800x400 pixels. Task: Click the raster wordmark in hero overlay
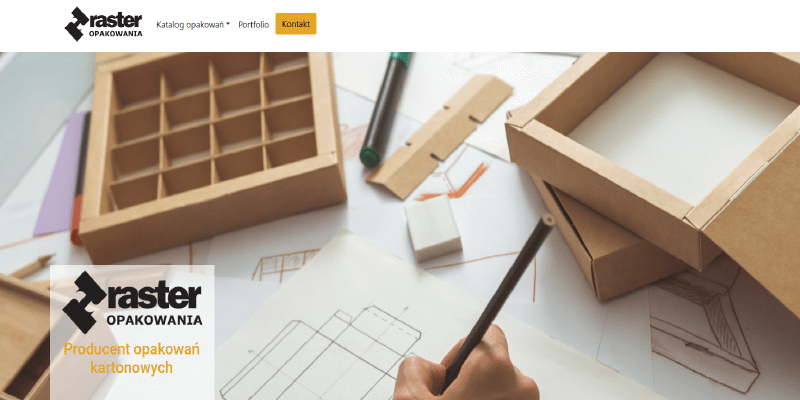[x=155, y=295]
